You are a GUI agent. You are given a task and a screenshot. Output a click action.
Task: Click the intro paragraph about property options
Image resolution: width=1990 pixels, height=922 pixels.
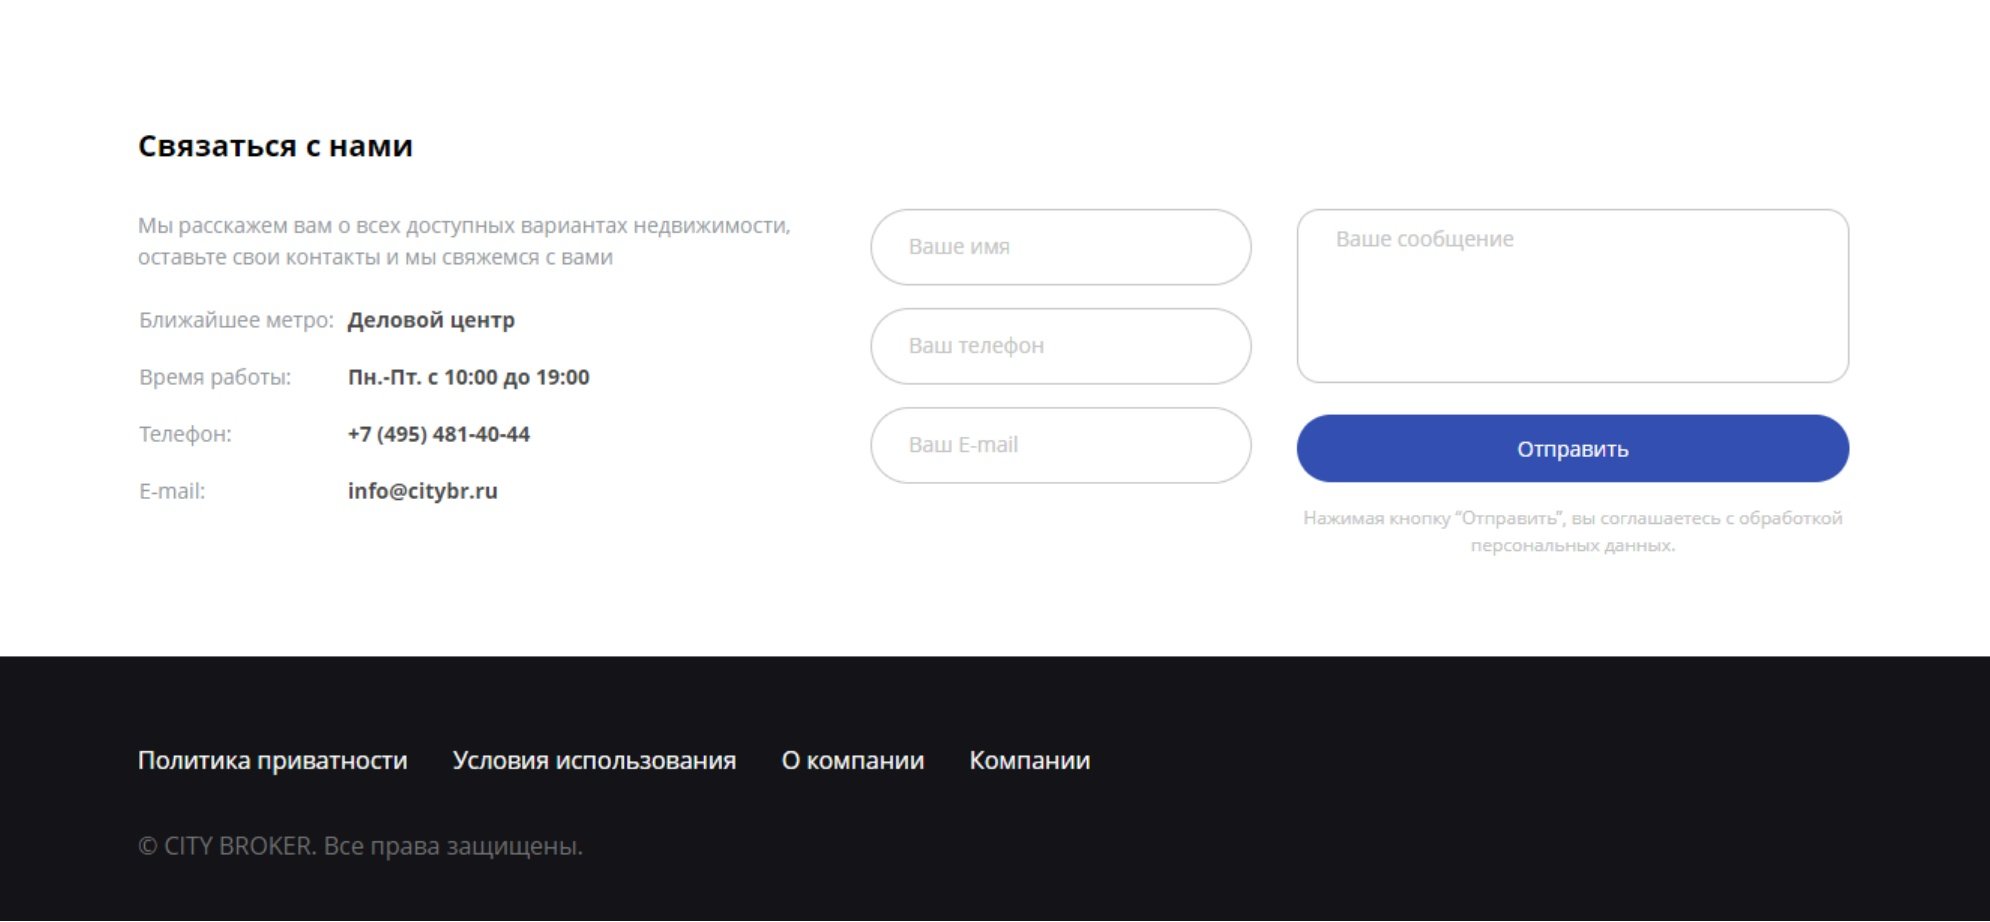pyautogui.click(x=464, y=241)
